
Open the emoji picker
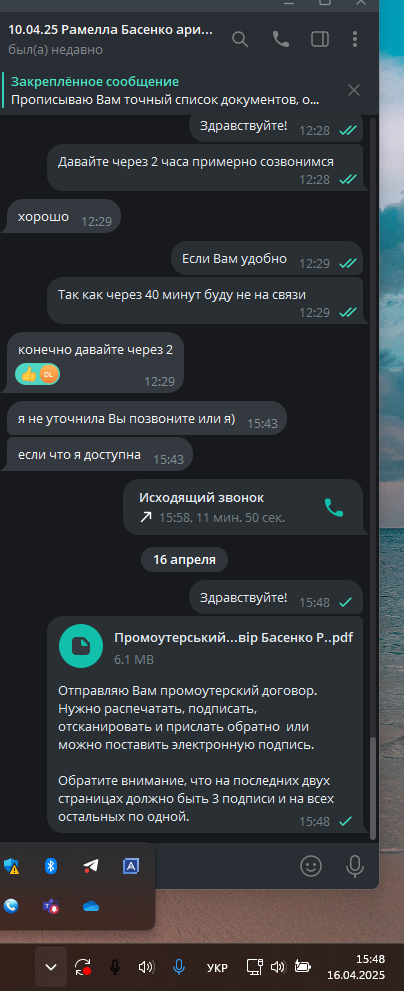310,866
